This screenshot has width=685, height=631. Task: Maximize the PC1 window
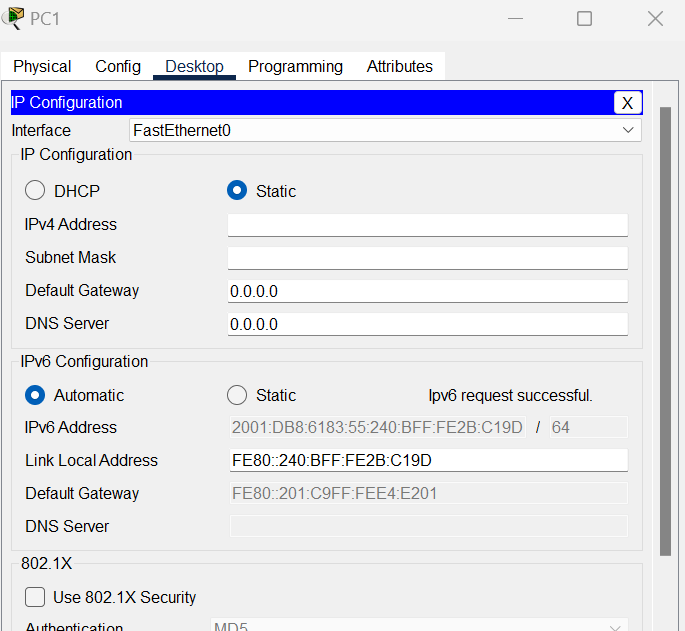[585, 19]
